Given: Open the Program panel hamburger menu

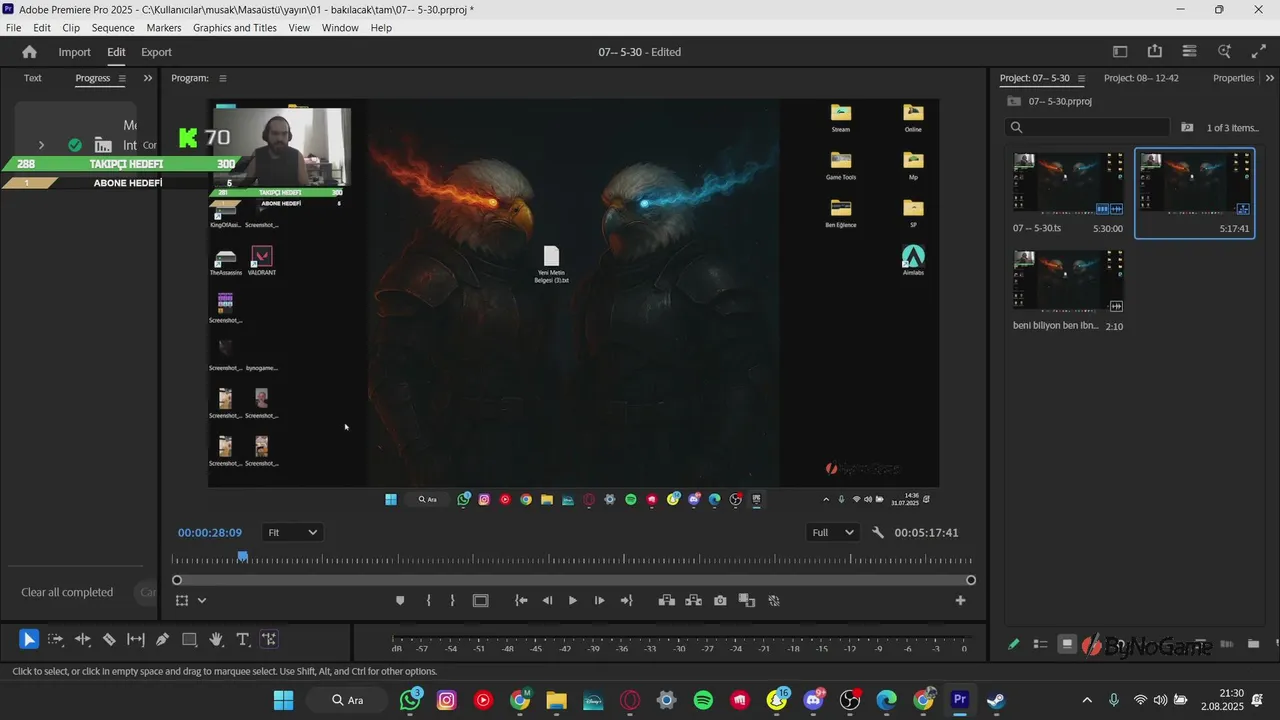Looking at the screenshot, I should click(223, 78).
